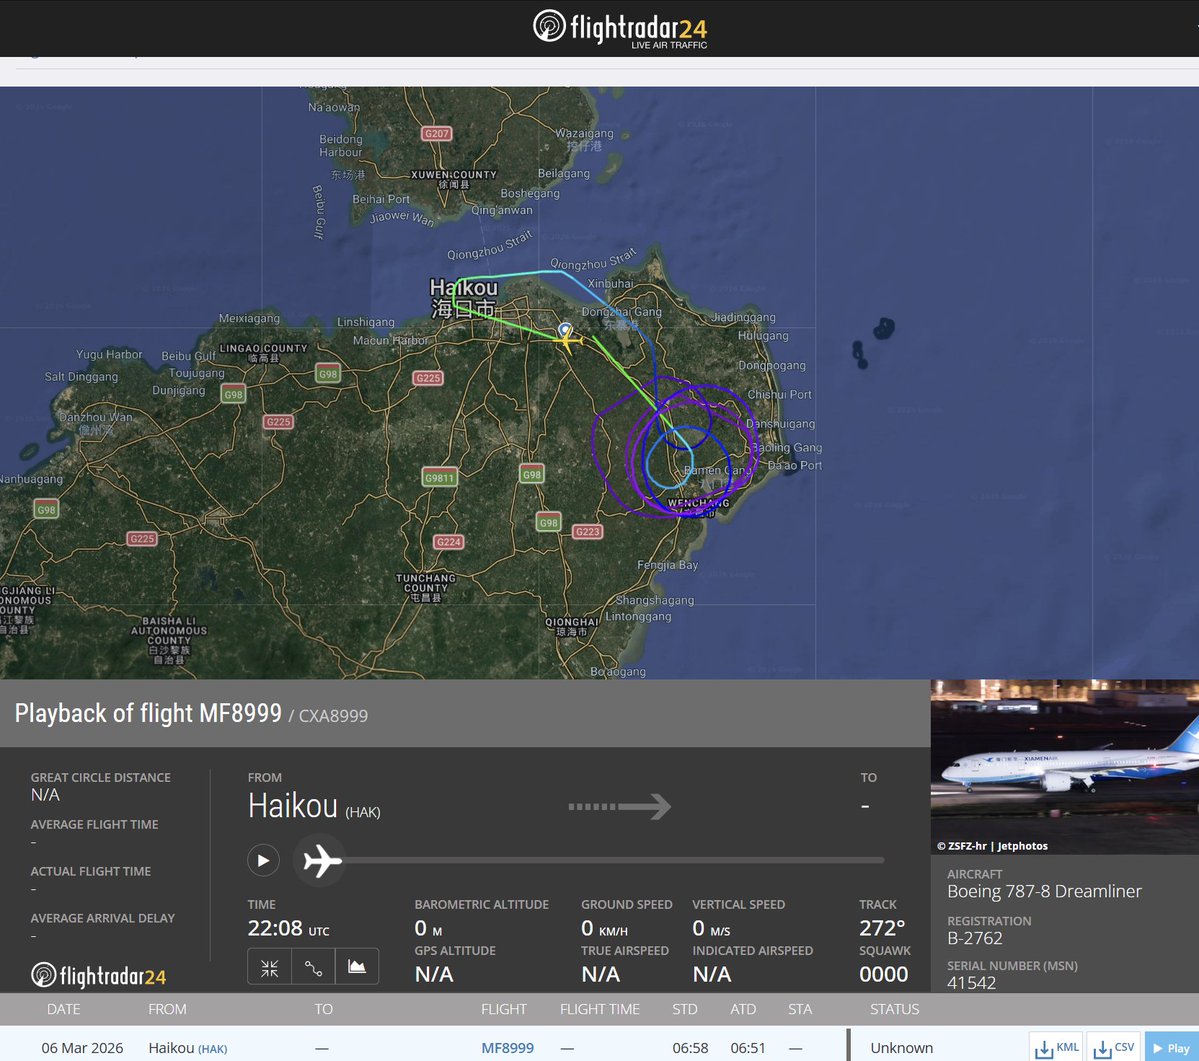Toggle the flight route path icon

coord(314,967)
